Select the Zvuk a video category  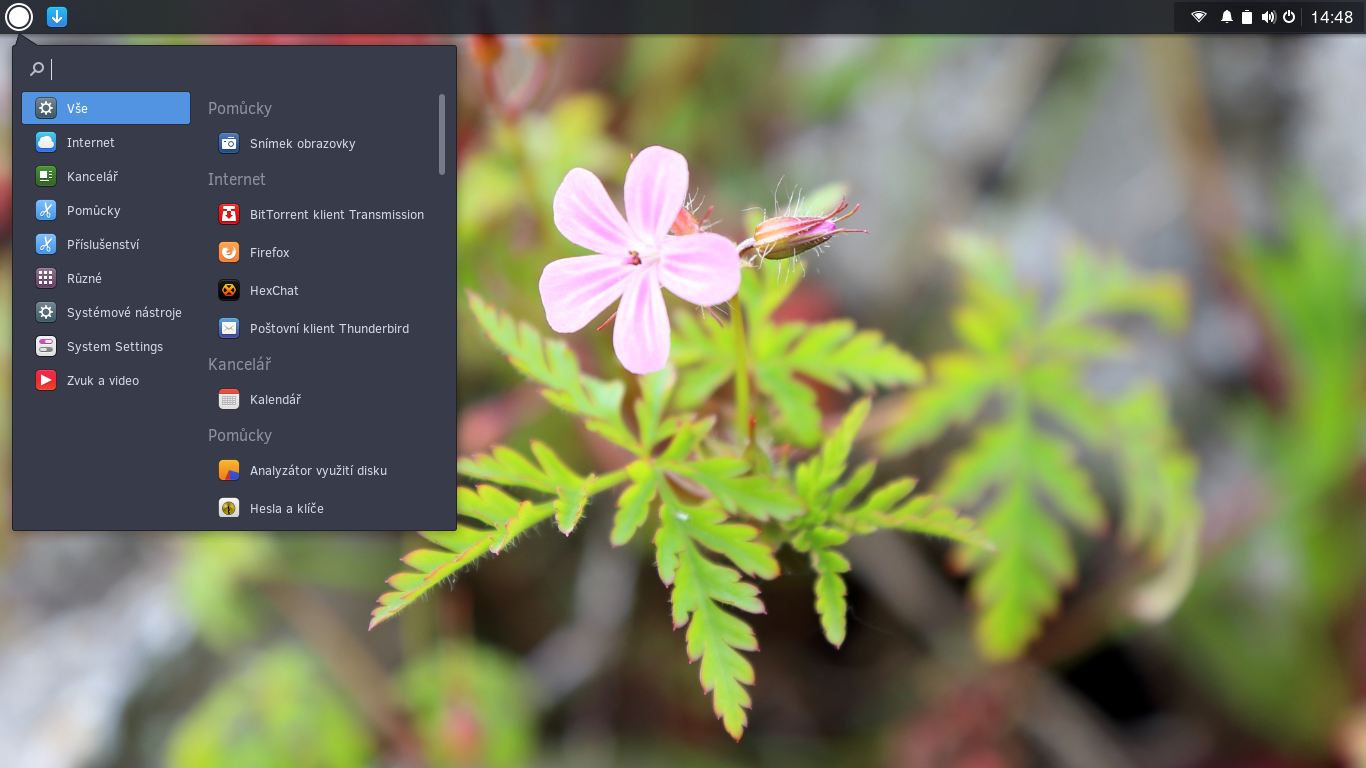click(106, 380)
